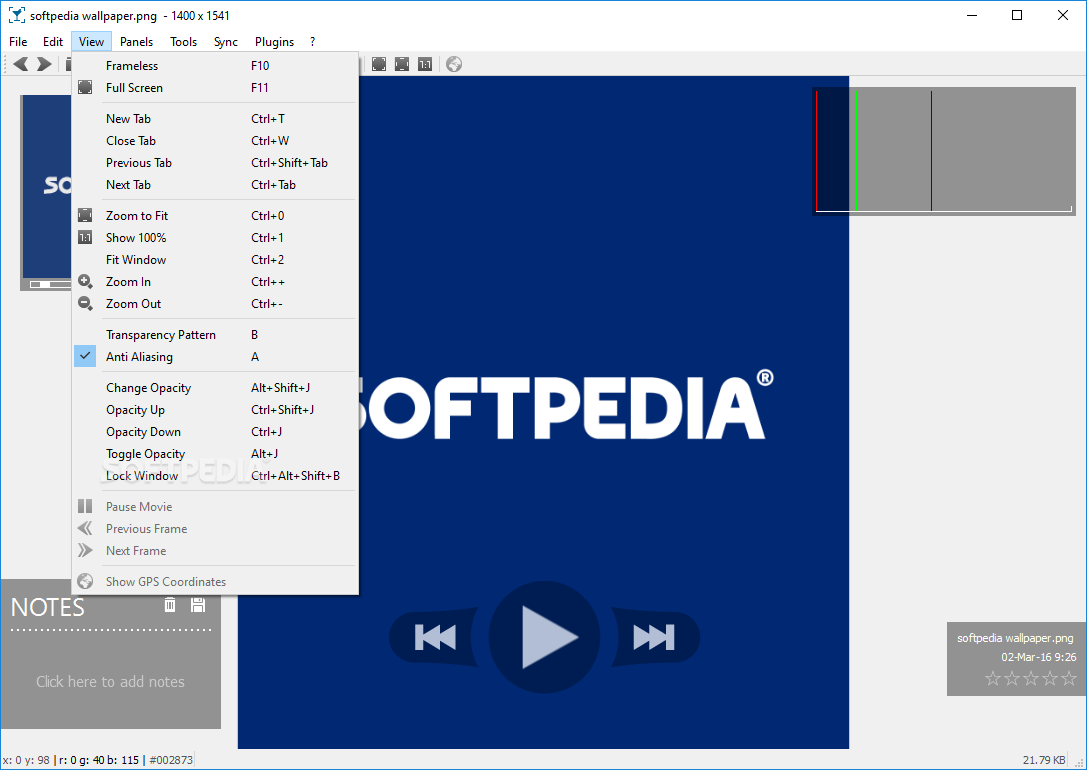Open the Plugins menu
Image resolution: width=1087 pixels, height=770 pixels.
click(275, 42)
